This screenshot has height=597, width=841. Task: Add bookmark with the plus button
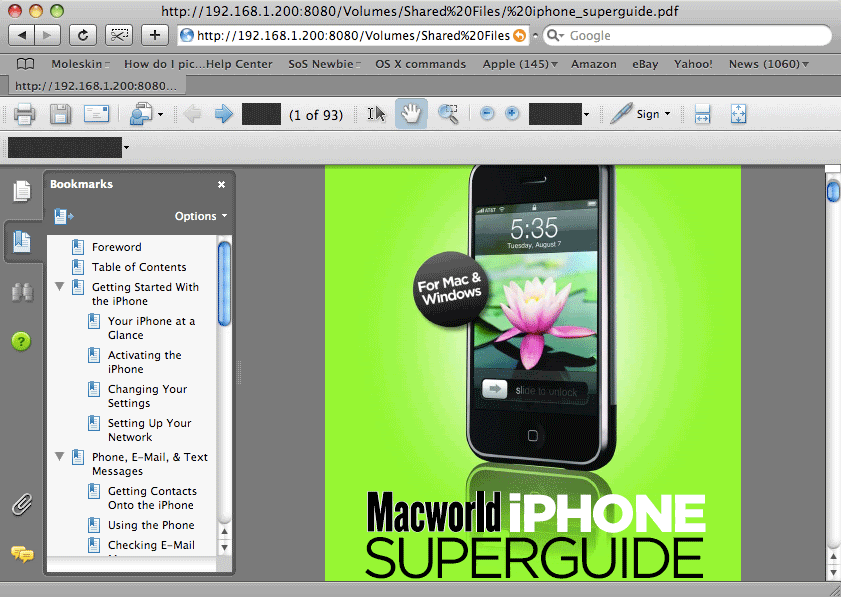click(x=154, y=35)
